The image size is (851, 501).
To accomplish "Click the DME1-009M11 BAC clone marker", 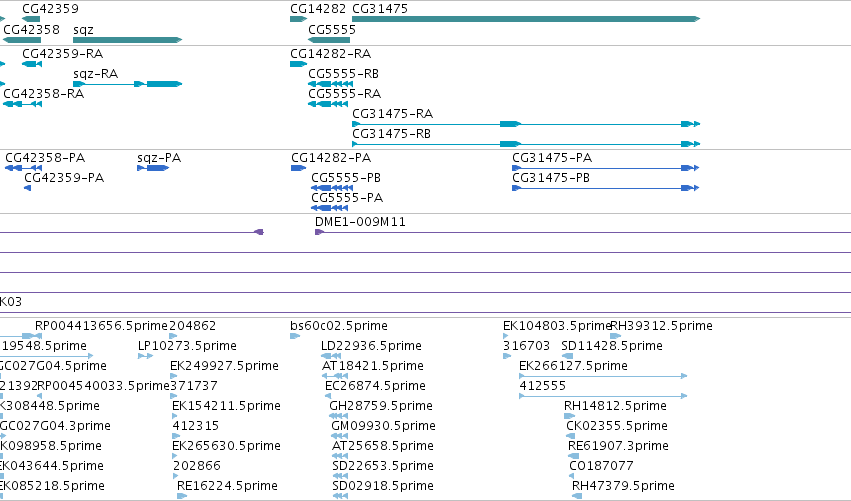I will tap(320, 232).
